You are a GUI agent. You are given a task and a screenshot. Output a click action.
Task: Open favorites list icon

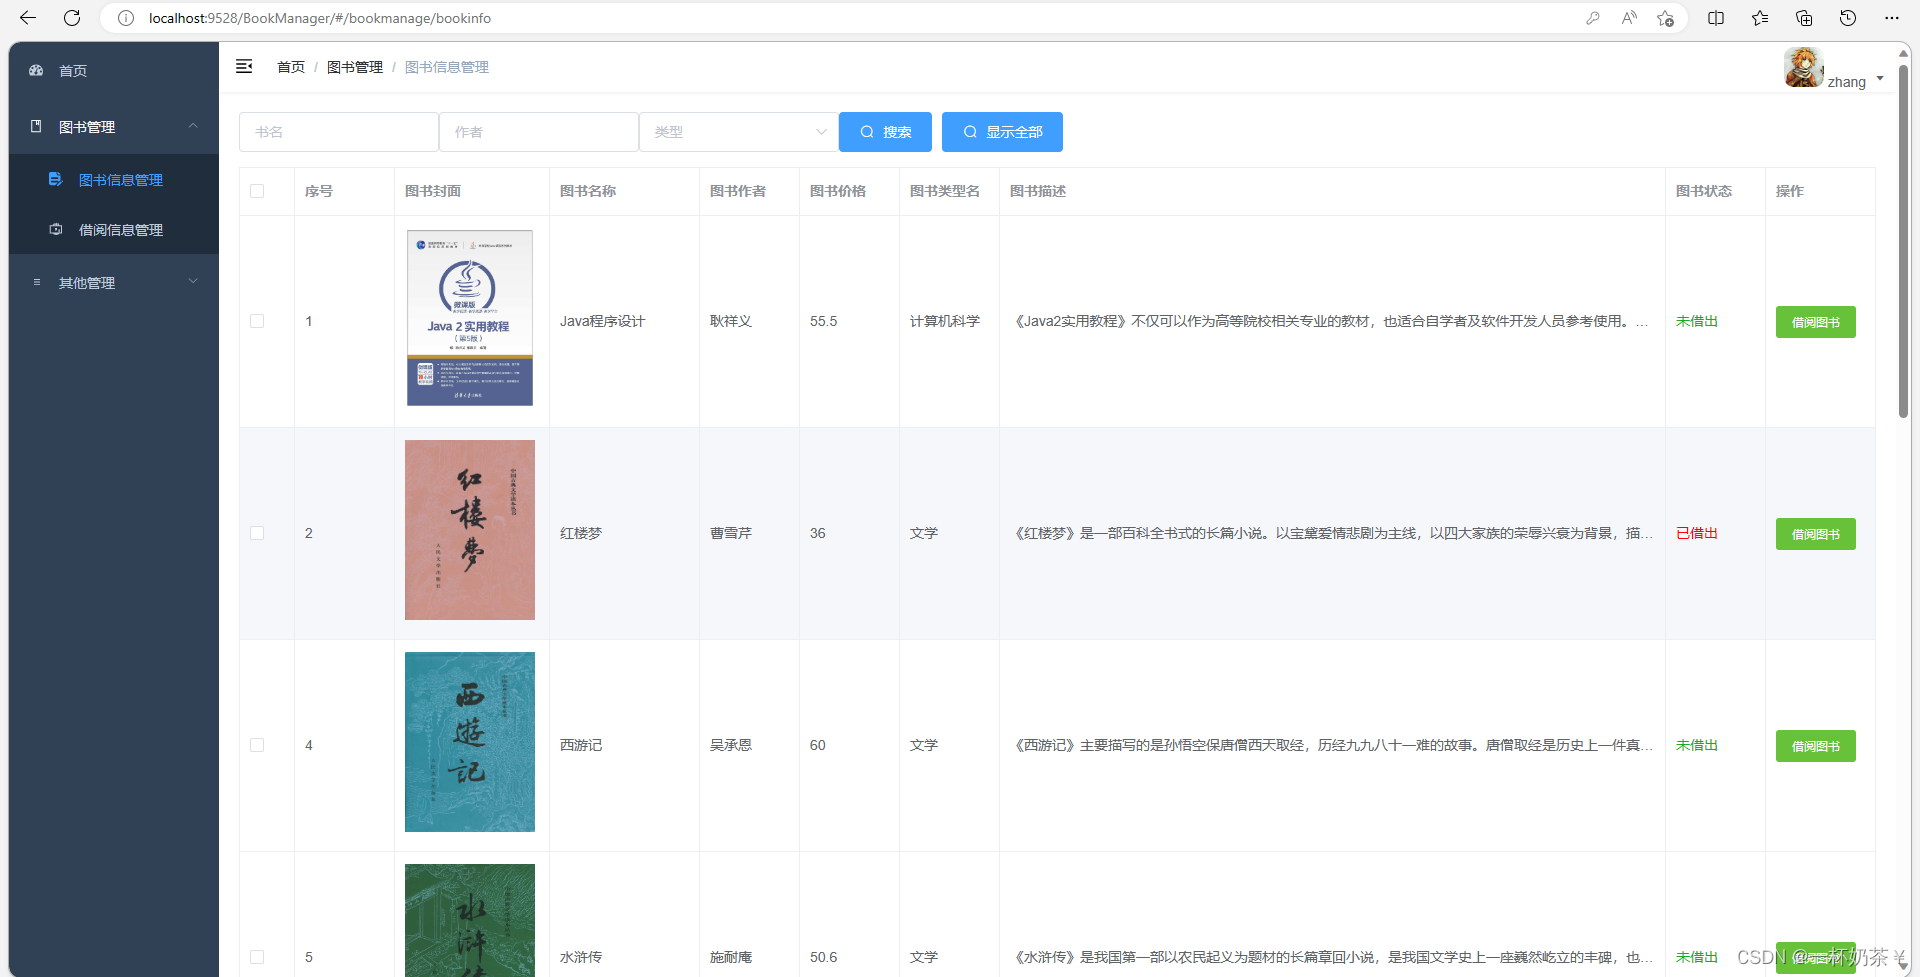(1760, 18)
